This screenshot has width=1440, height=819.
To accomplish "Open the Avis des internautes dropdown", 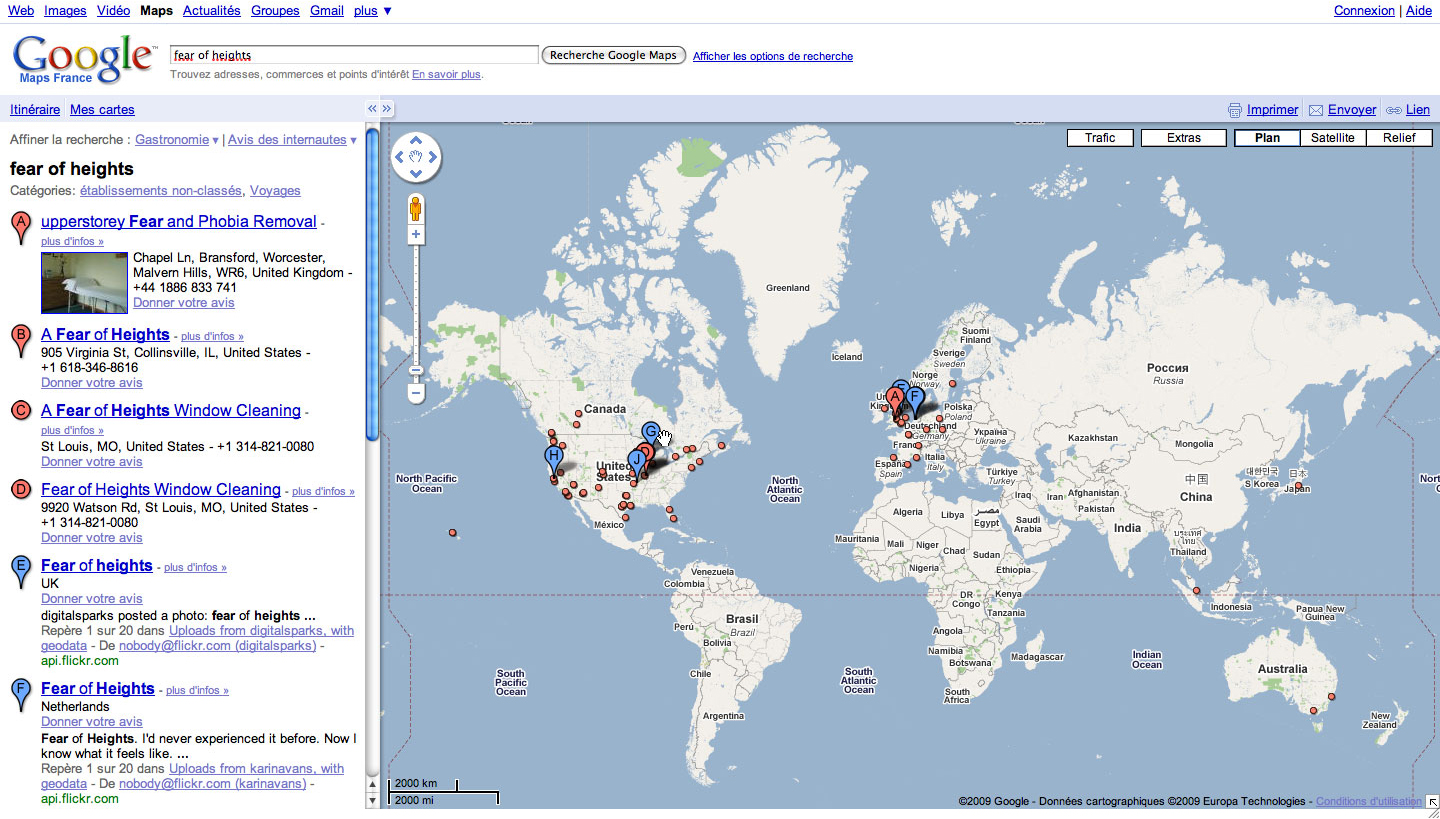I will (292, 140).
